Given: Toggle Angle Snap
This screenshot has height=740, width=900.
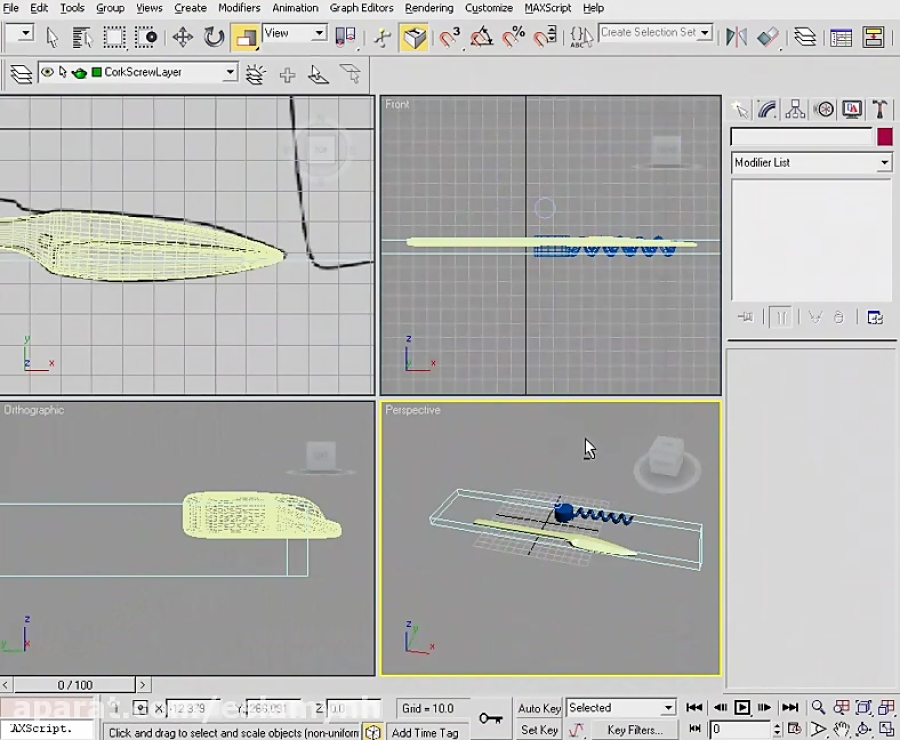Looking at the screenshot, I should point(482,38).
